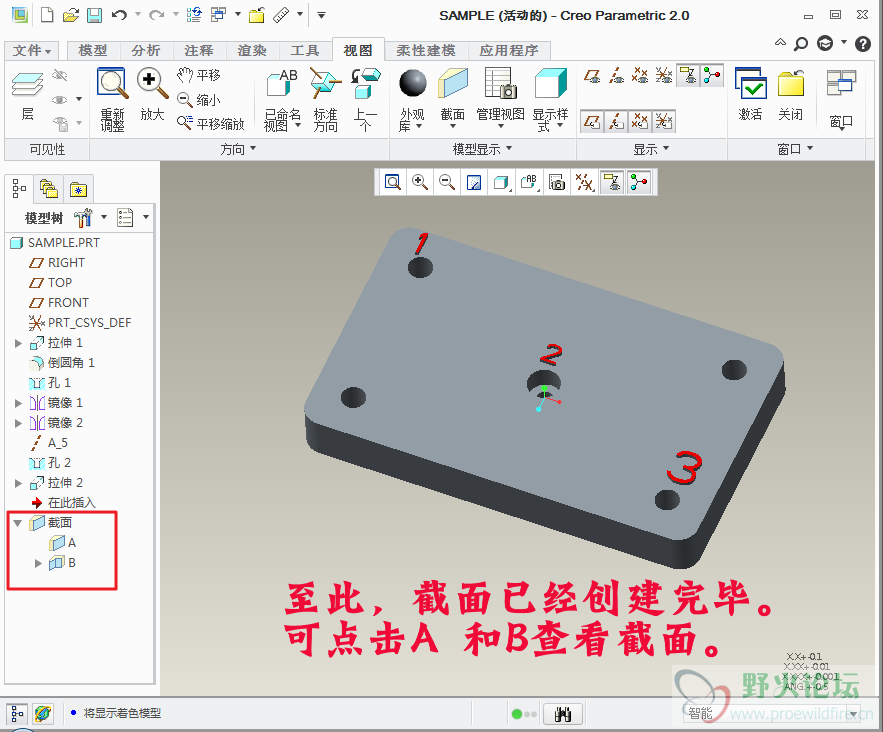The height and width of the screenshot is (732, 883).
Task: Select 孔 2 in model tree
Action: [x=50, y=463]
